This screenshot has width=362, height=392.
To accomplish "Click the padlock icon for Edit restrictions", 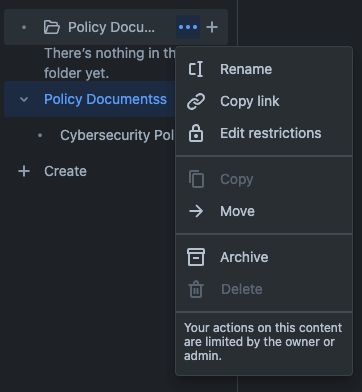I will point(196,133).
